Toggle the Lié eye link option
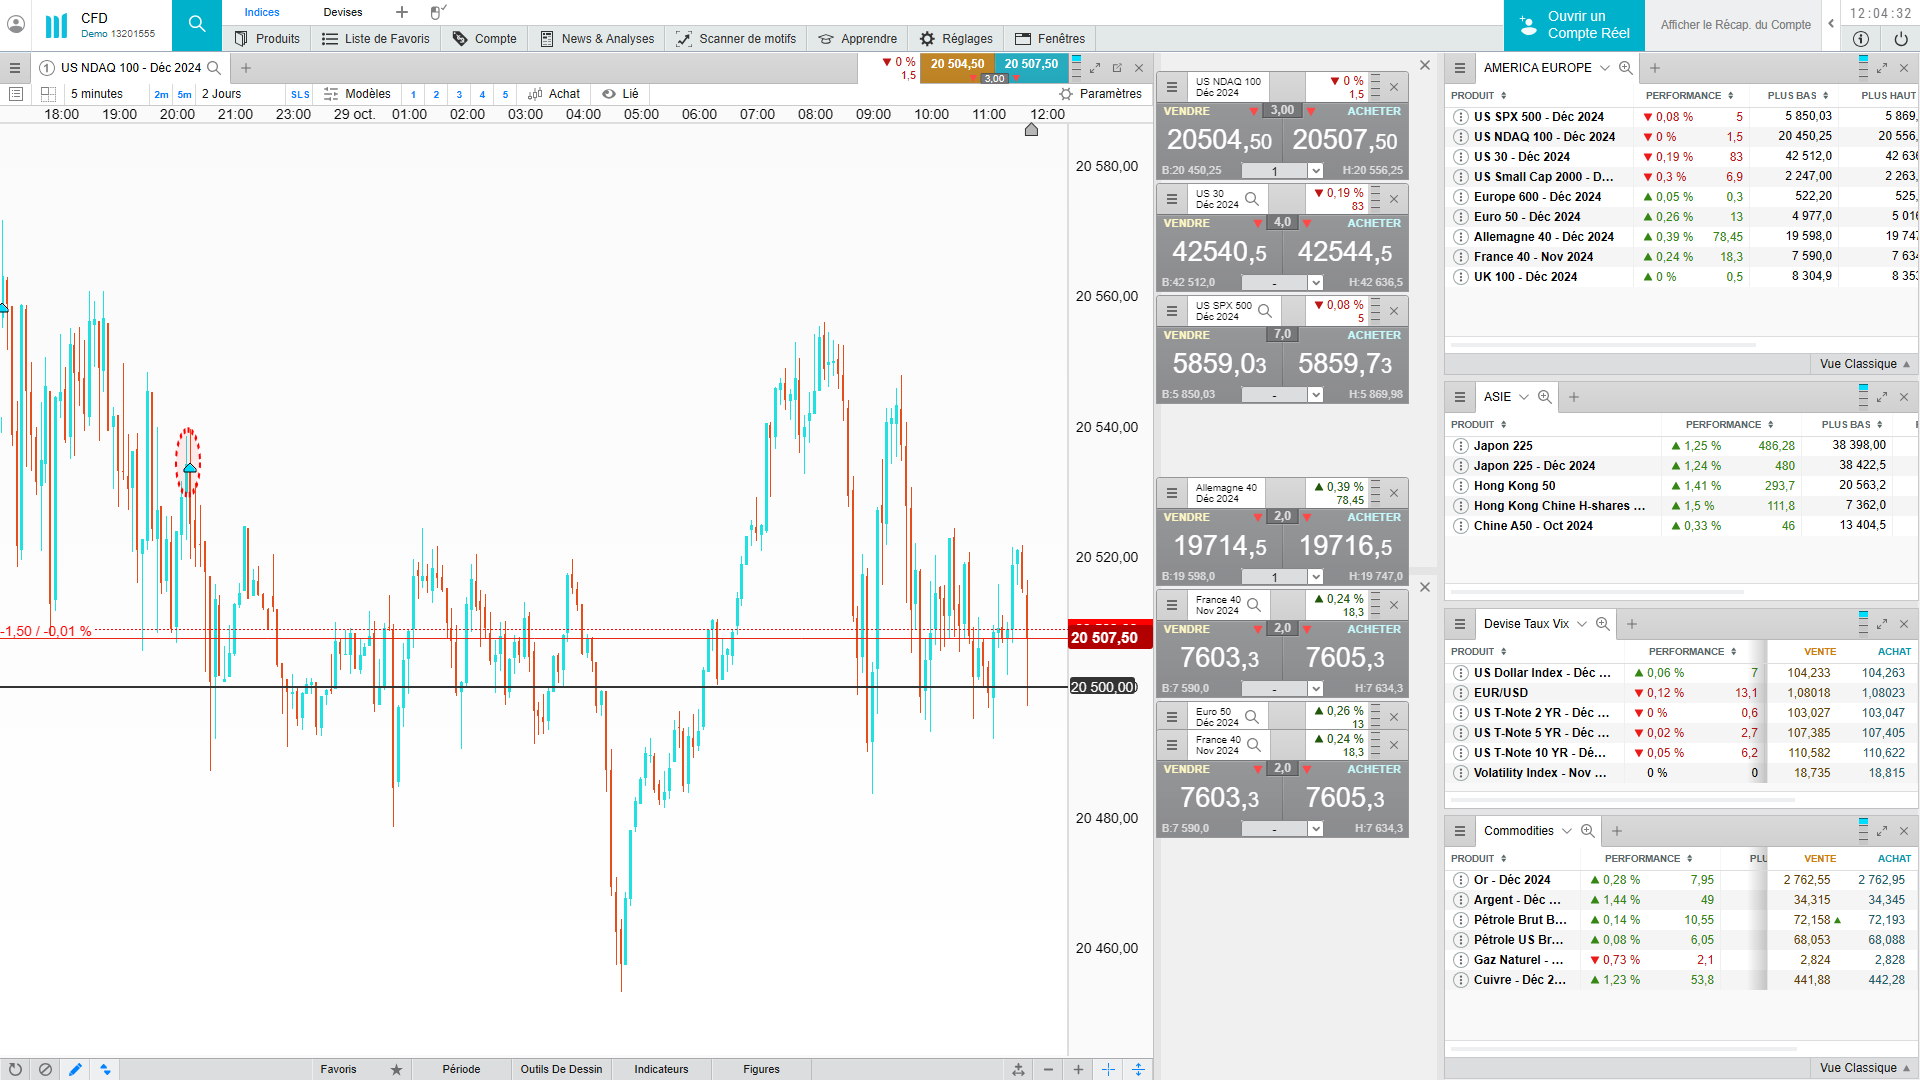Image resolution: width=1920 pixels, height=1080 pixels. [x=620, y=94]
